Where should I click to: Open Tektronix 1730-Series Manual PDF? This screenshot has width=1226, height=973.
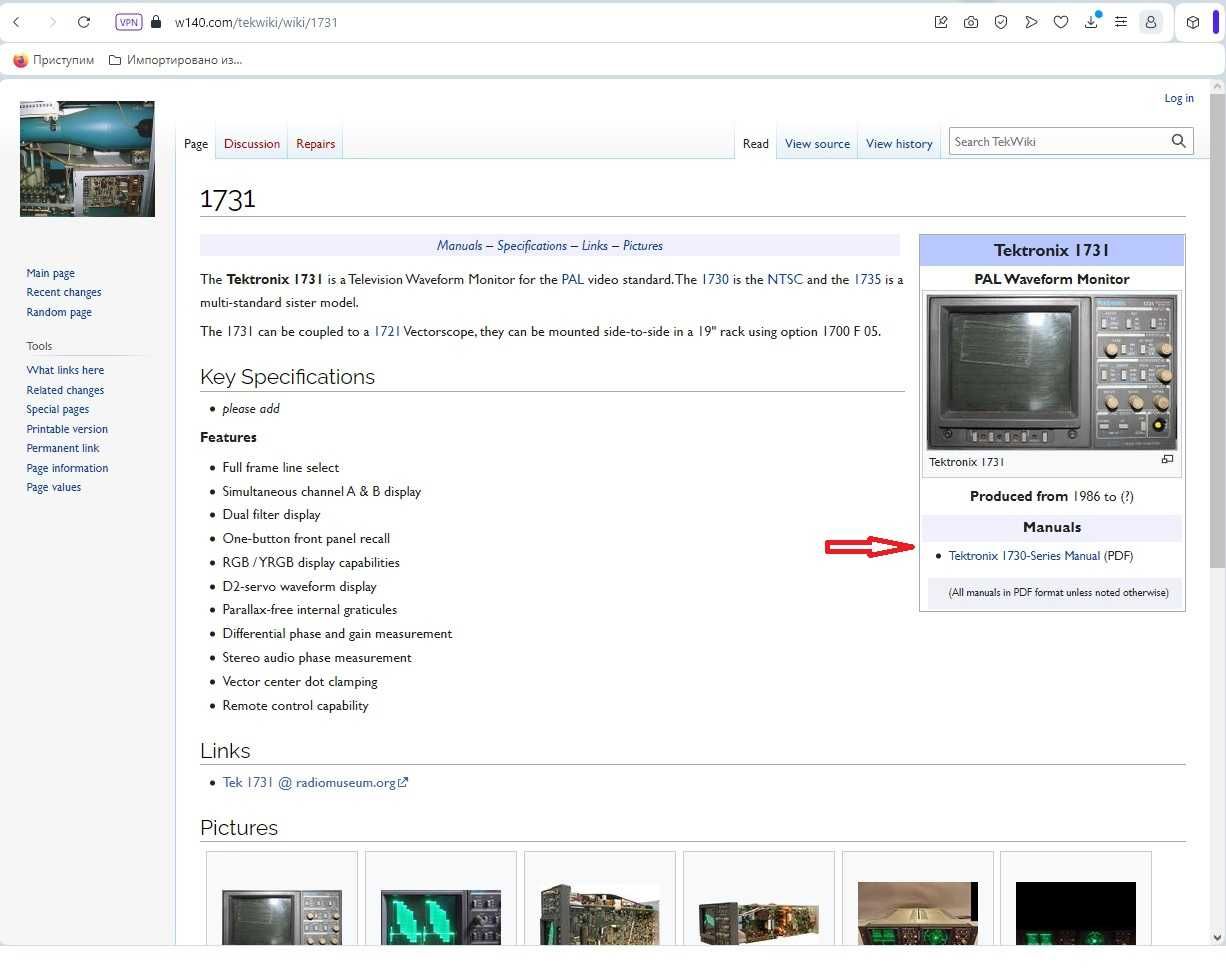pos(1024,556)
